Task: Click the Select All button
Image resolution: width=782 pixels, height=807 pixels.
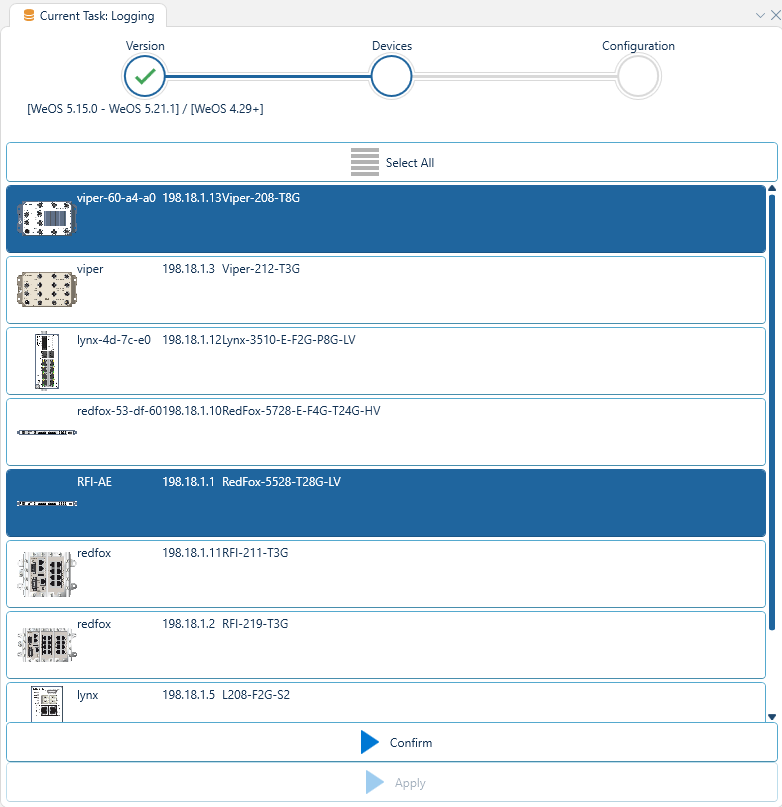Action: click(392, 162)
